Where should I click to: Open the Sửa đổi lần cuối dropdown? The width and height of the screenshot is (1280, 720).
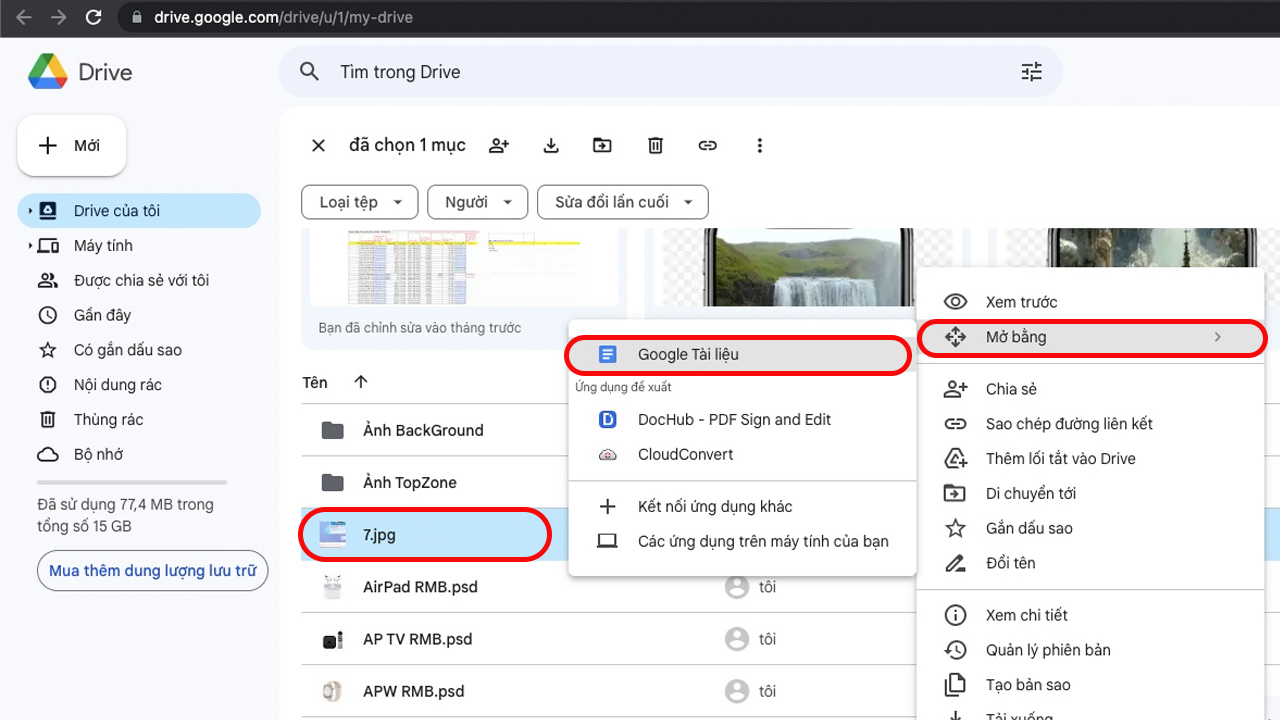click(x=623, y=202)
